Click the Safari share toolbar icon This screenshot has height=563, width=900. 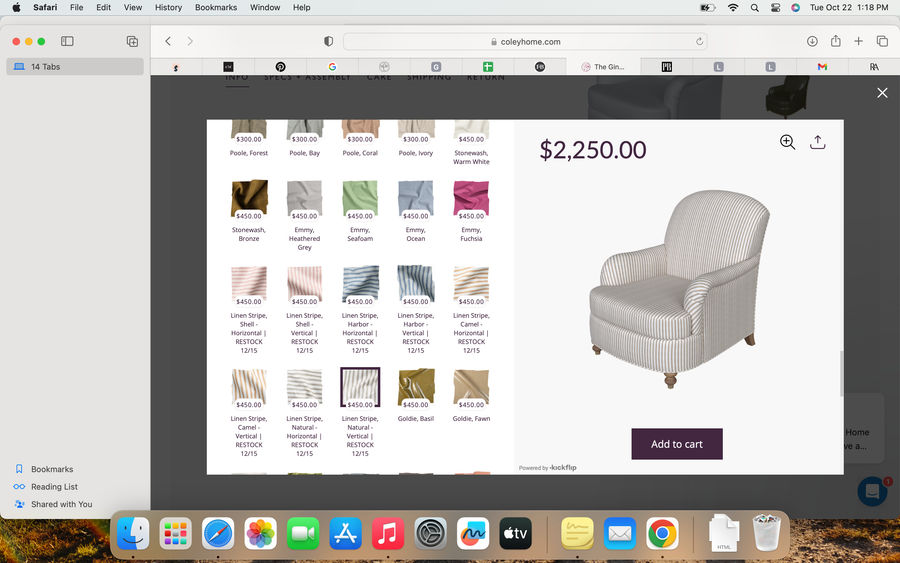835,41
